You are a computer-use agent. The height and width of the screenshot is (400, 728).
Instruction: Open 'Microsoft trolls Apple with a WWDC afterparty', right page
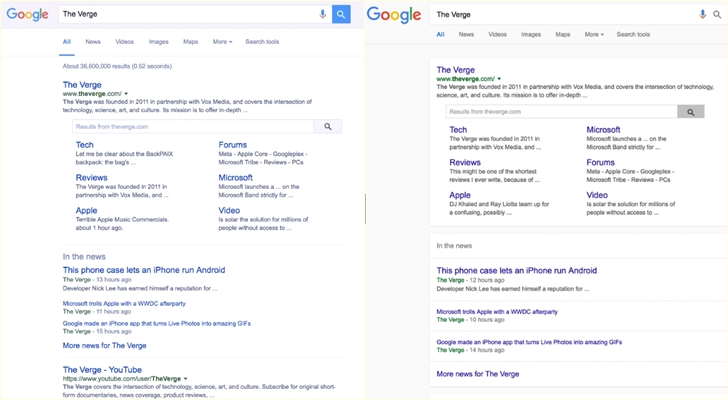pos(497,312)
